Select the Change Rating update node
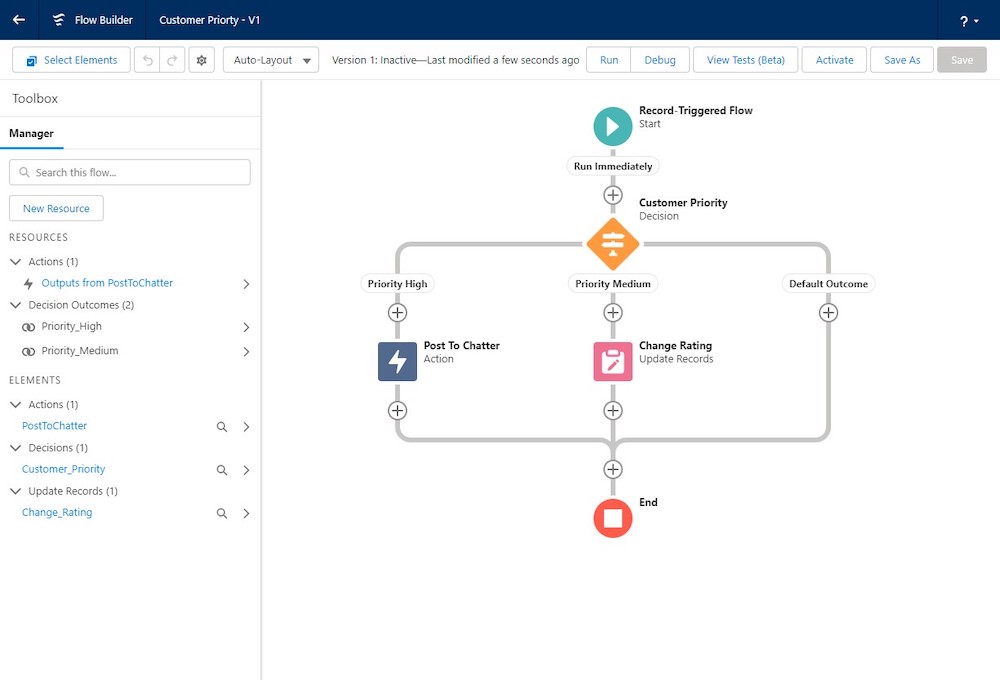The width and height of the screenshot is (1000, 680). click(613, 362)
